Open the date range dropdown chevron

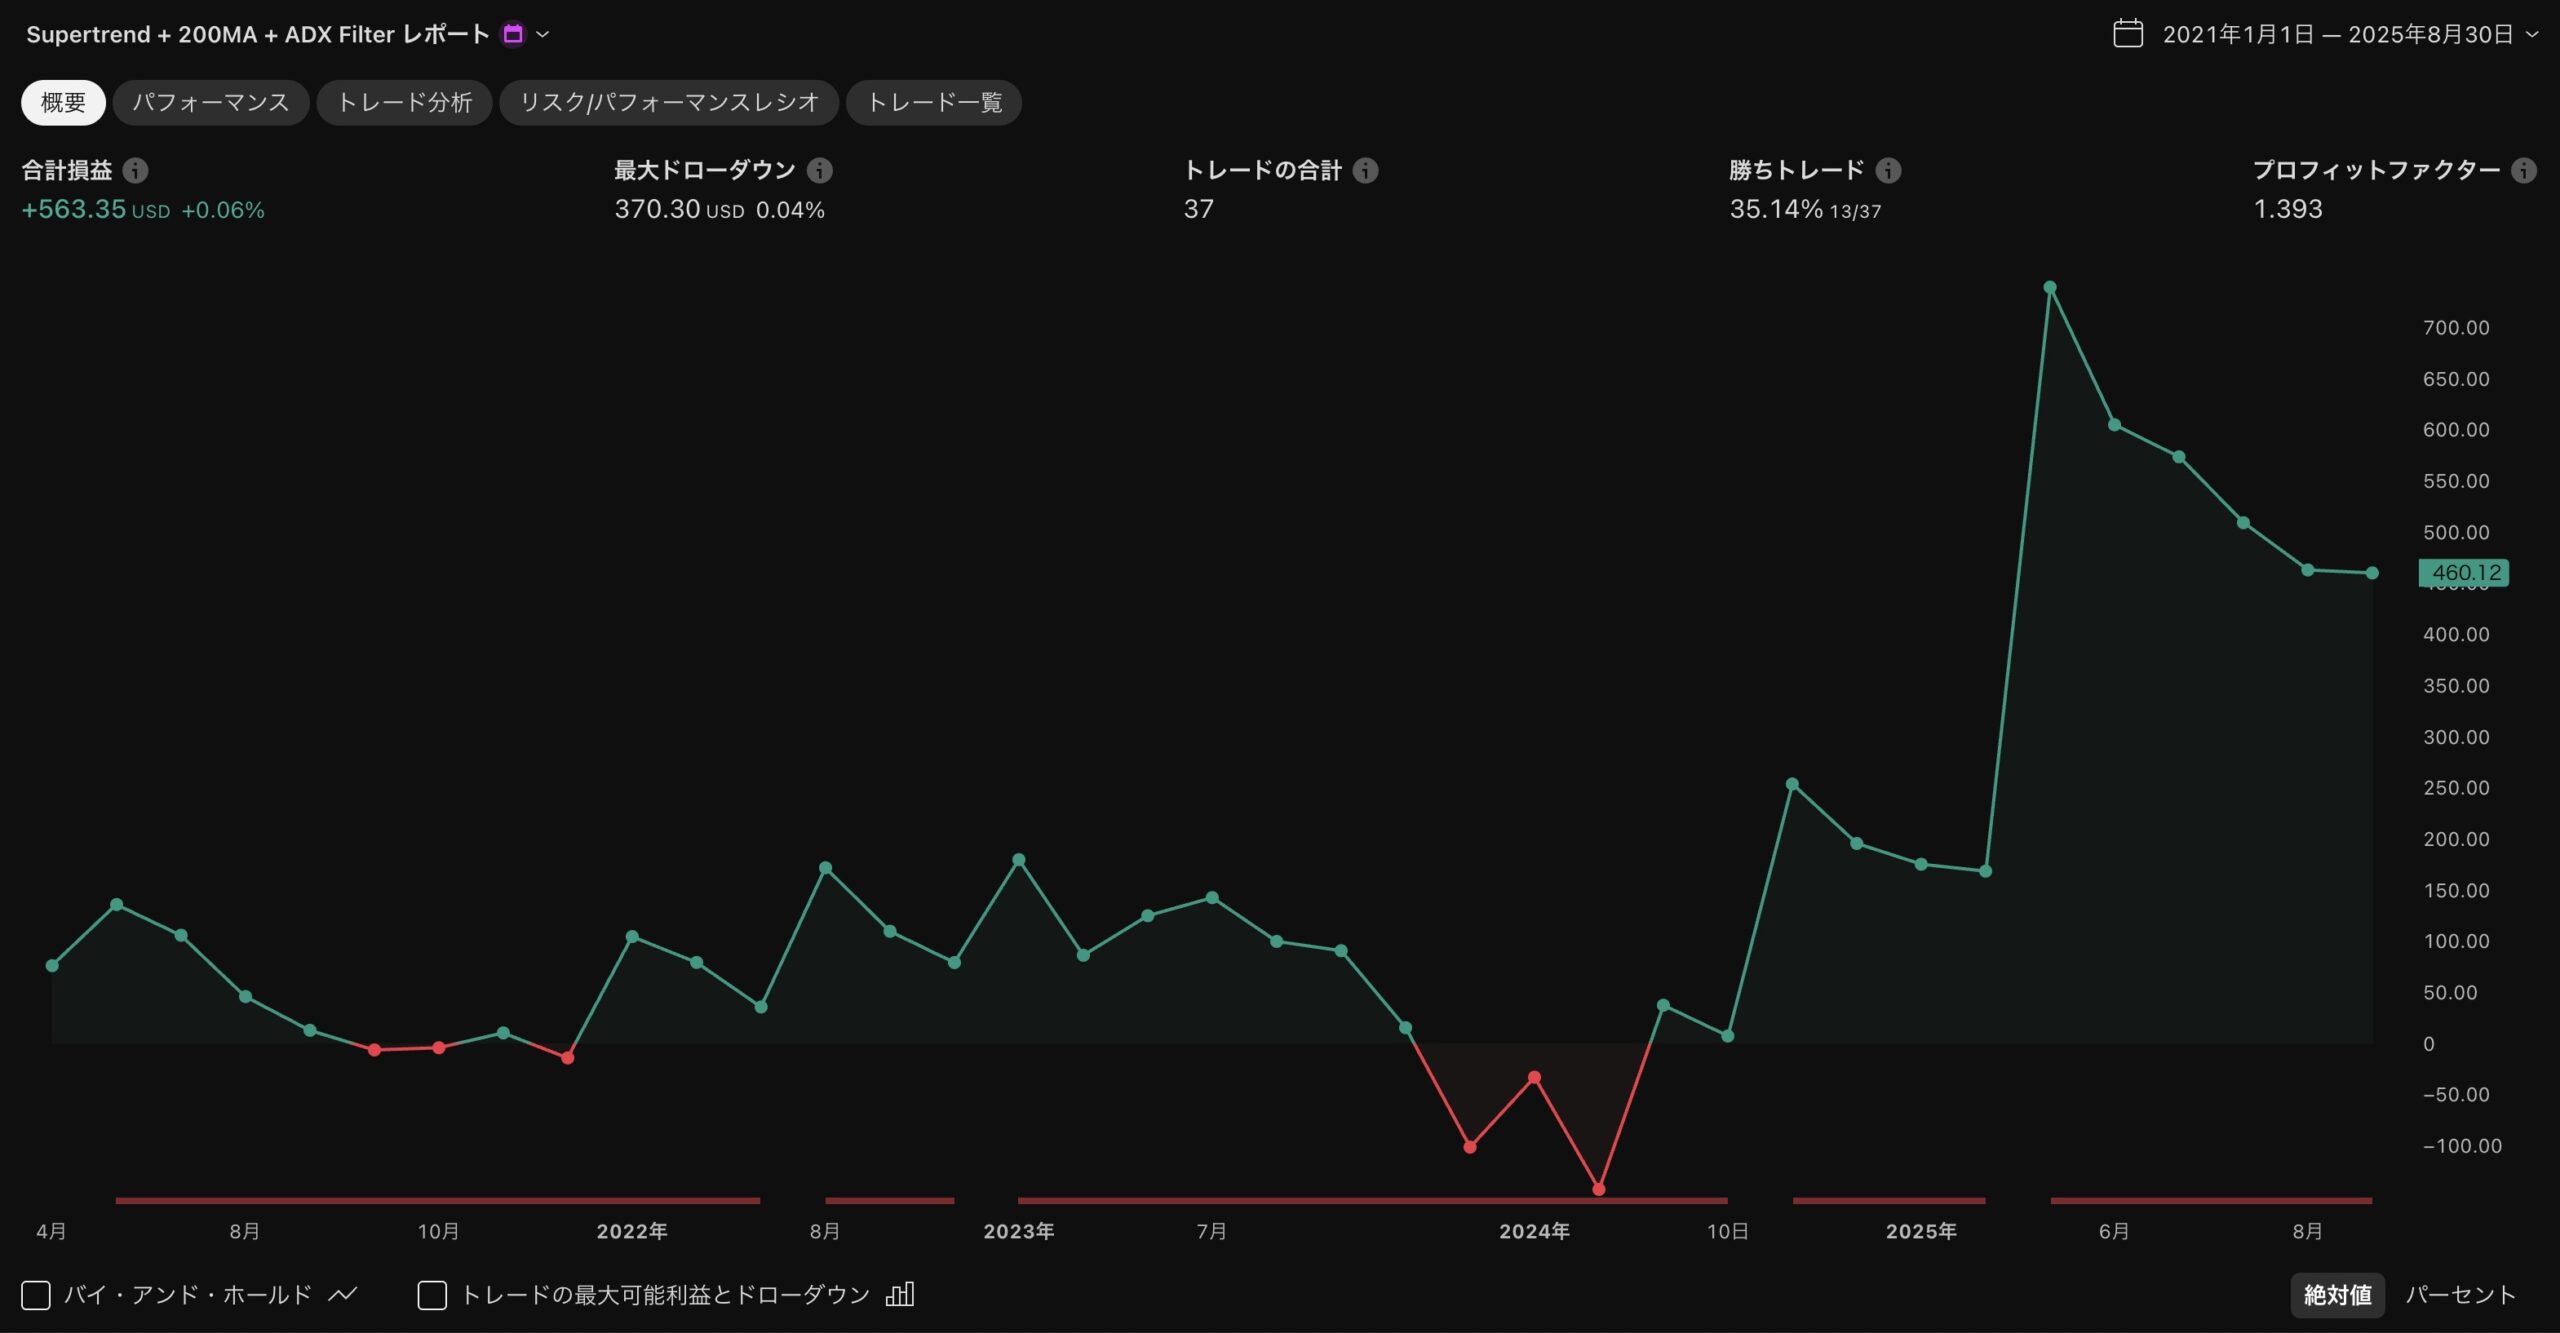click(x=2532, y=35)
